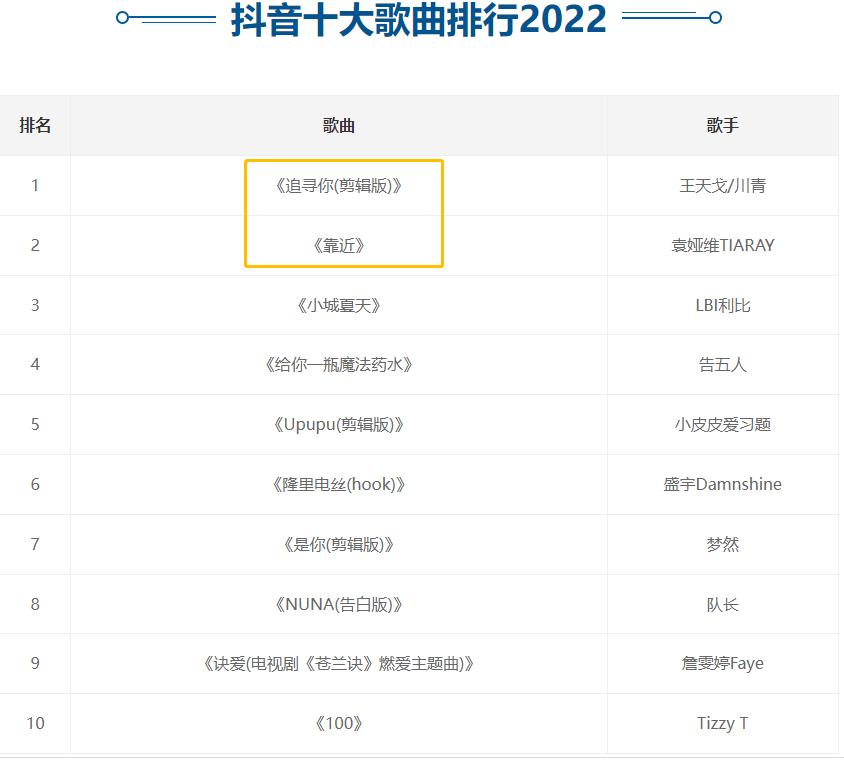Select the 歌手 column header
The height and width of the screenshot is (760, 844).
tap(723, 125)
